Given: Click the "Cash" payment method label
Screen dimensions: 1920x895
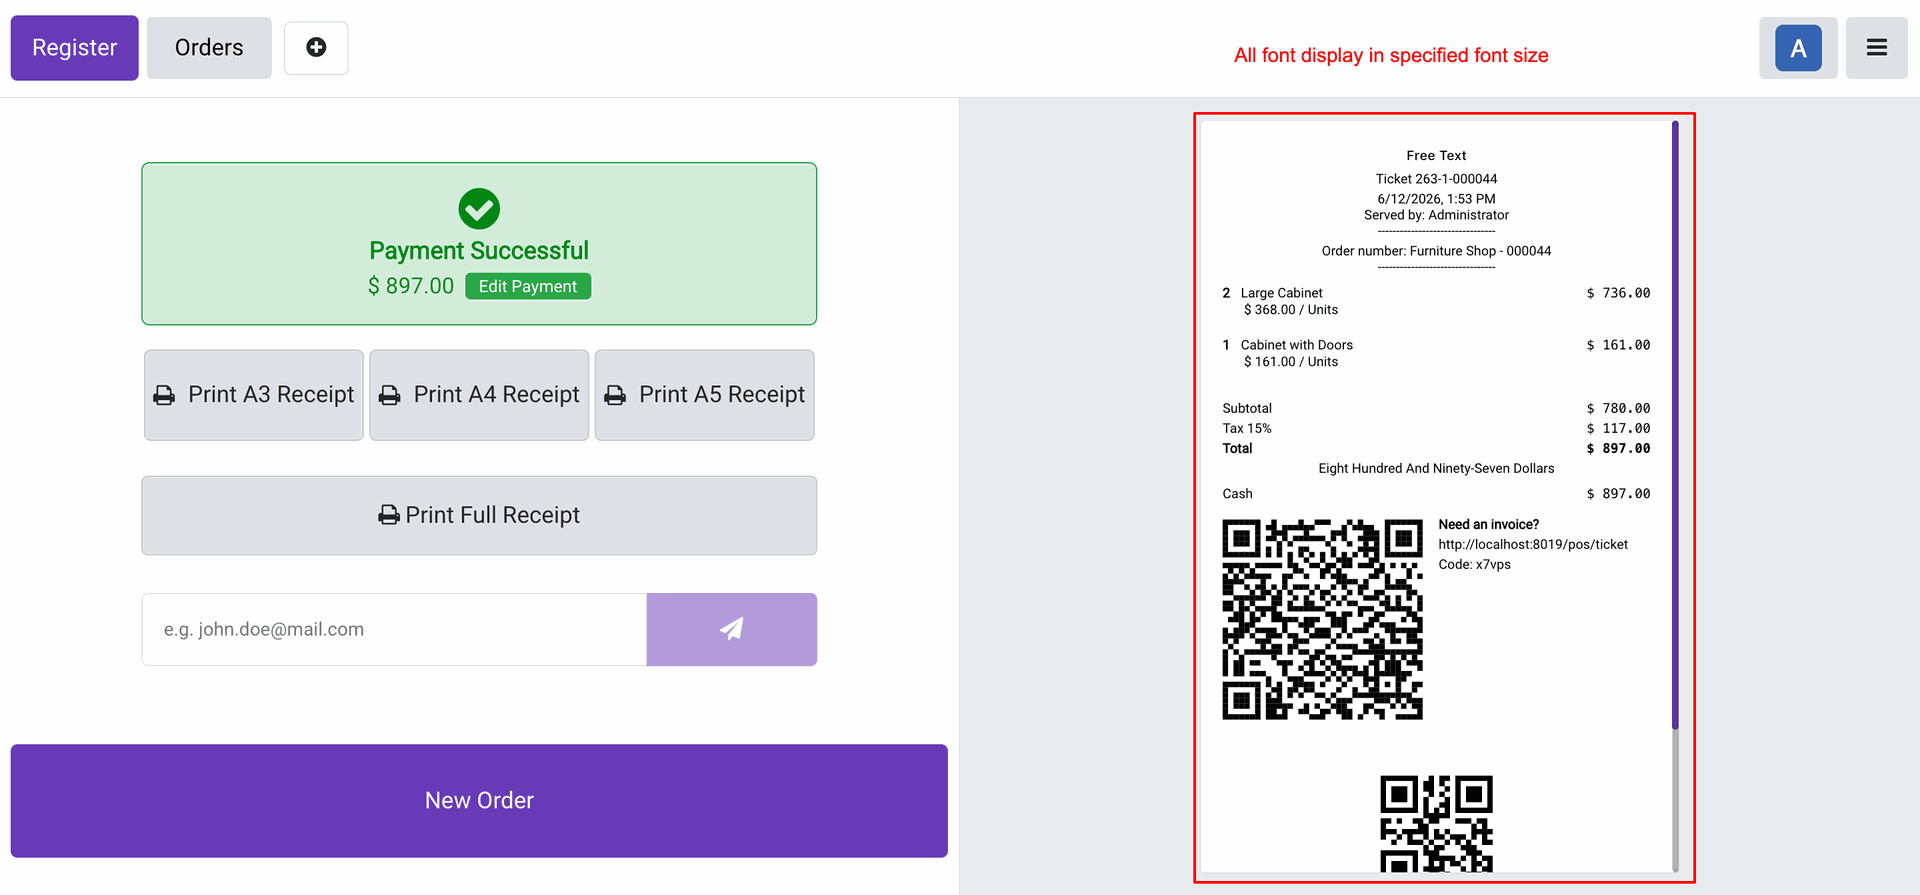Looking at the screenshot, I should [x=1237, y=494].
